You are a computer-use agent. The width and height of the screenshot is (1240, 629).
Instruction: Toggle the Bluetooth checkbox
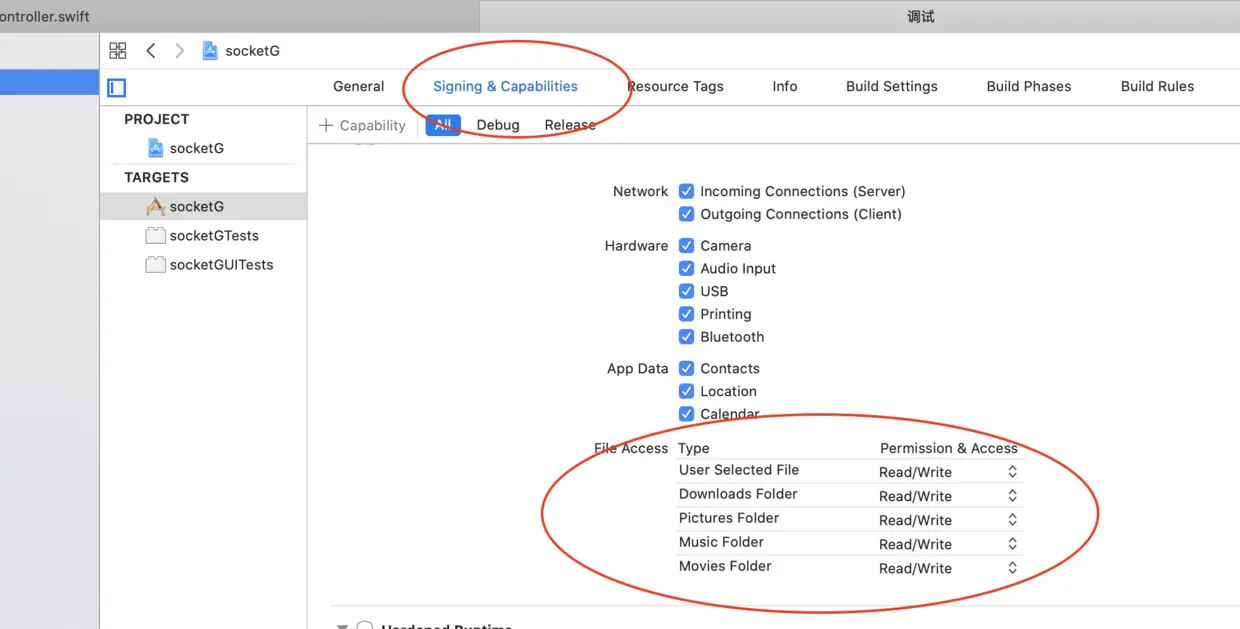tap(686, 337)
